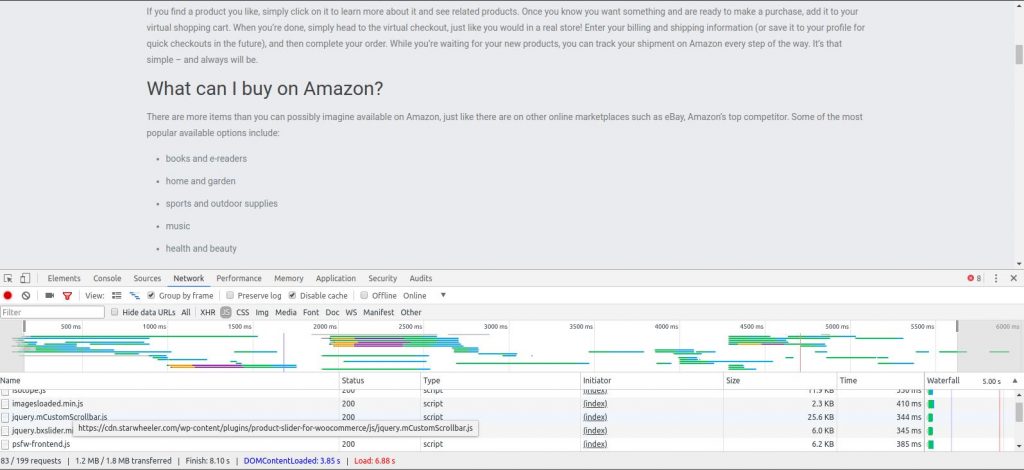This screenshot has height=470, width=1024.
Task: Open the Elements tab
Action: pyautogui.click(x=64, y=278)
